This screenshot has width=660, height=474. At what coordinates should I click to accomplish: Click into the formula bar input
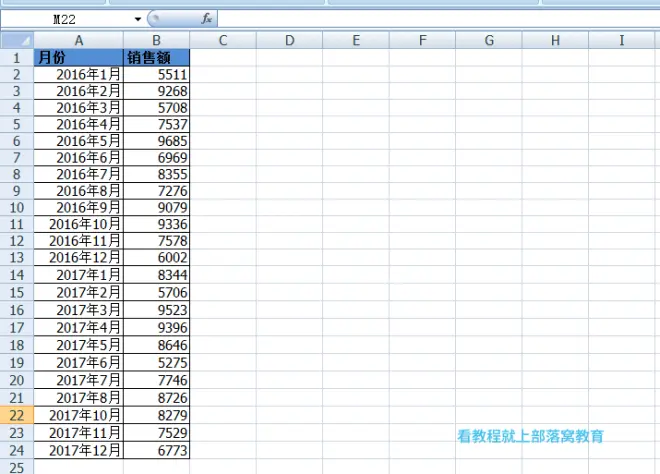(x=439, y=19)
